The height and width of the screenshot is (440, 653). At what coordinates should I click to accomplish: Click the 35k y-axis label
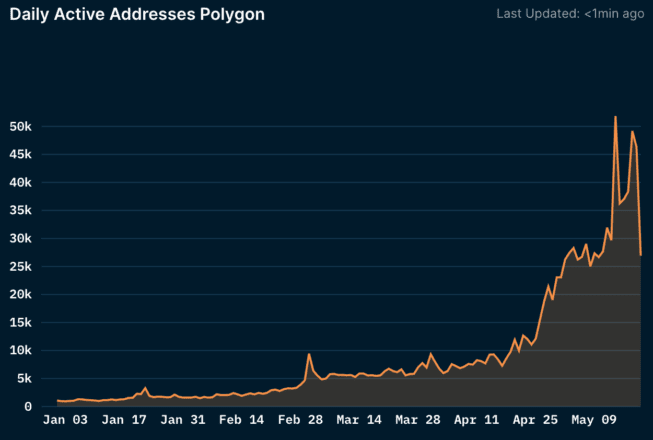[20, 210]
